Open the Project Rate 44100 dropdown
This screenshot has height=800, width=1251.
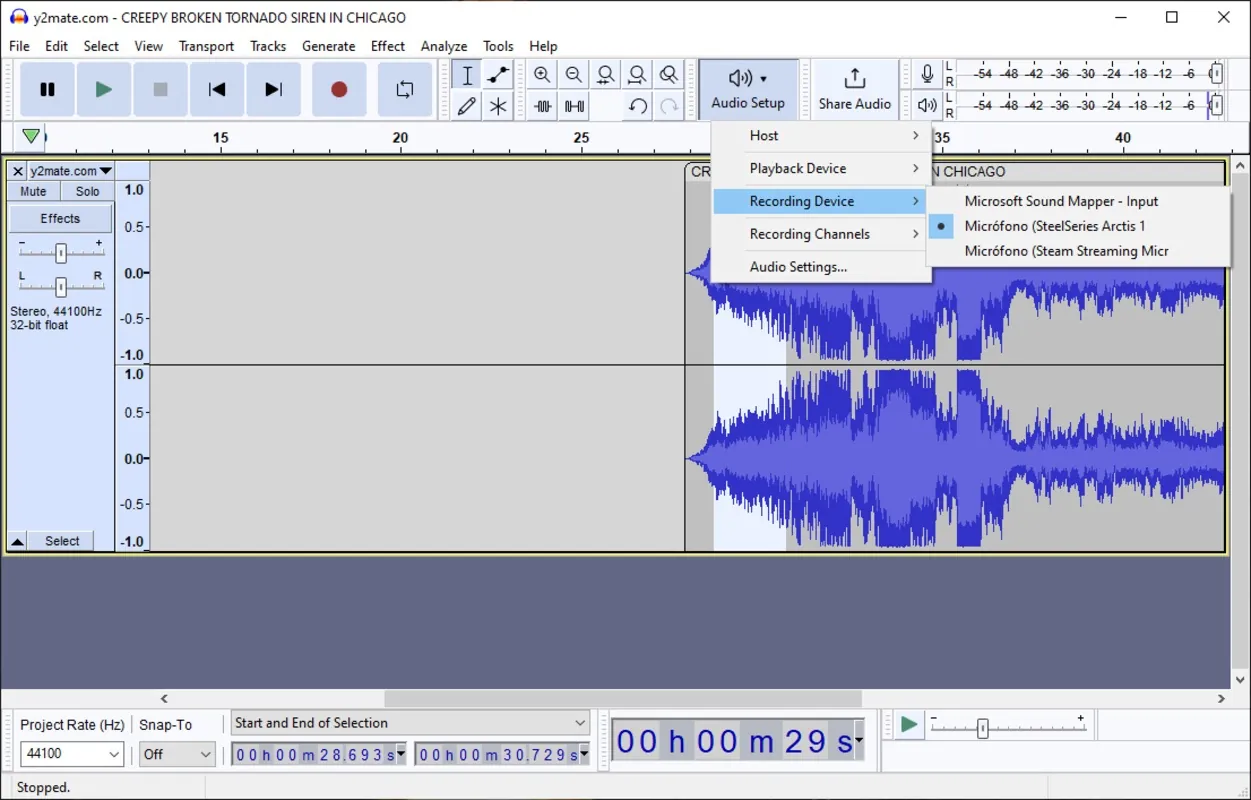tap(72, 754)
